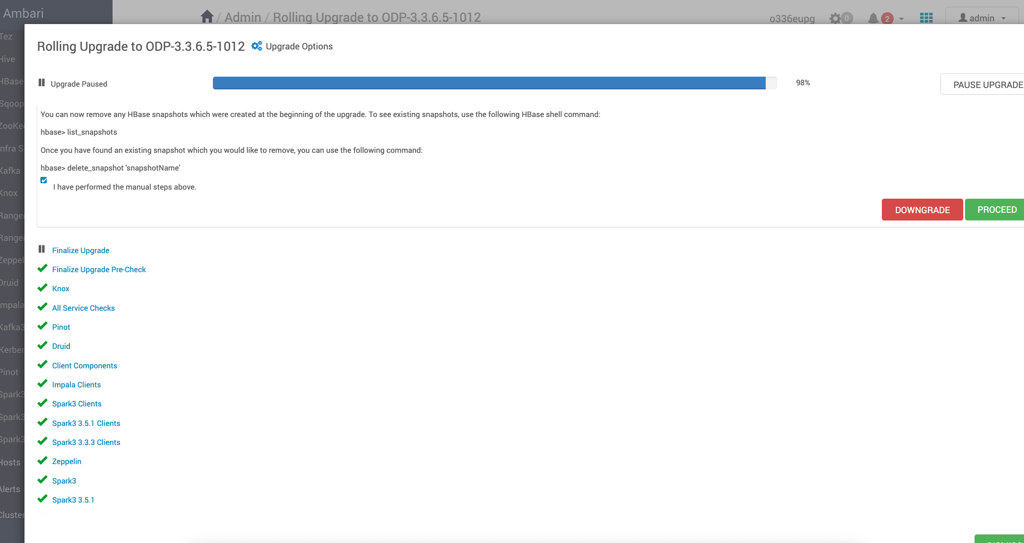Open Knox service in sidebar
The image size is (1024, 543).
pyautogui.click(x=9, y=193)
